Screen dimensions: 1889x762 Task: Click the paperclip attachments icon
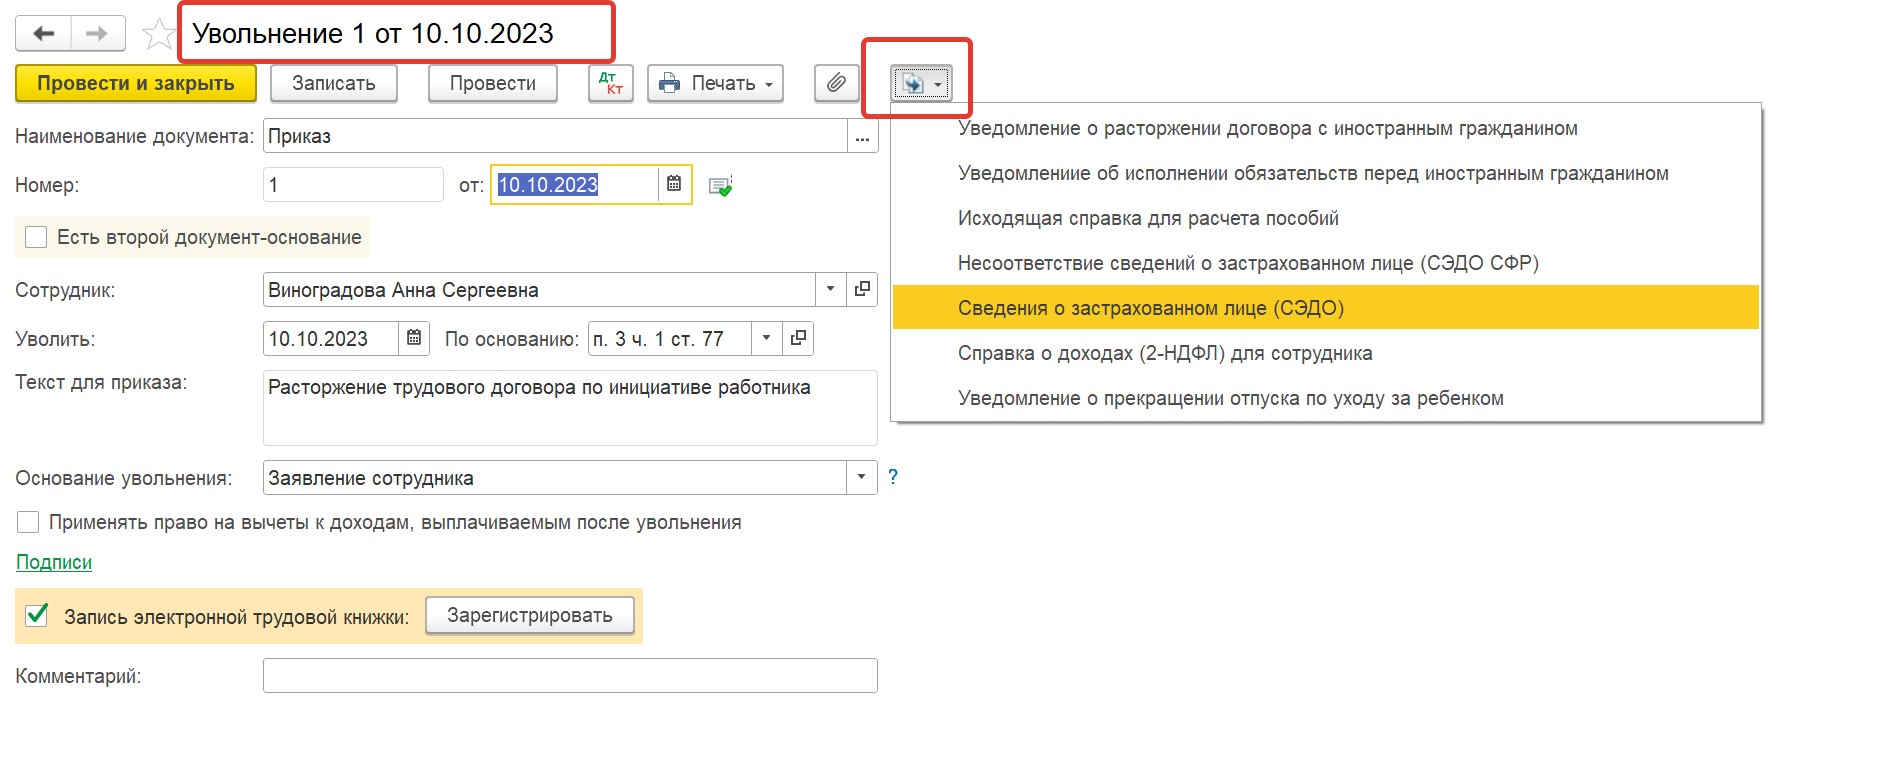[836, 83]
